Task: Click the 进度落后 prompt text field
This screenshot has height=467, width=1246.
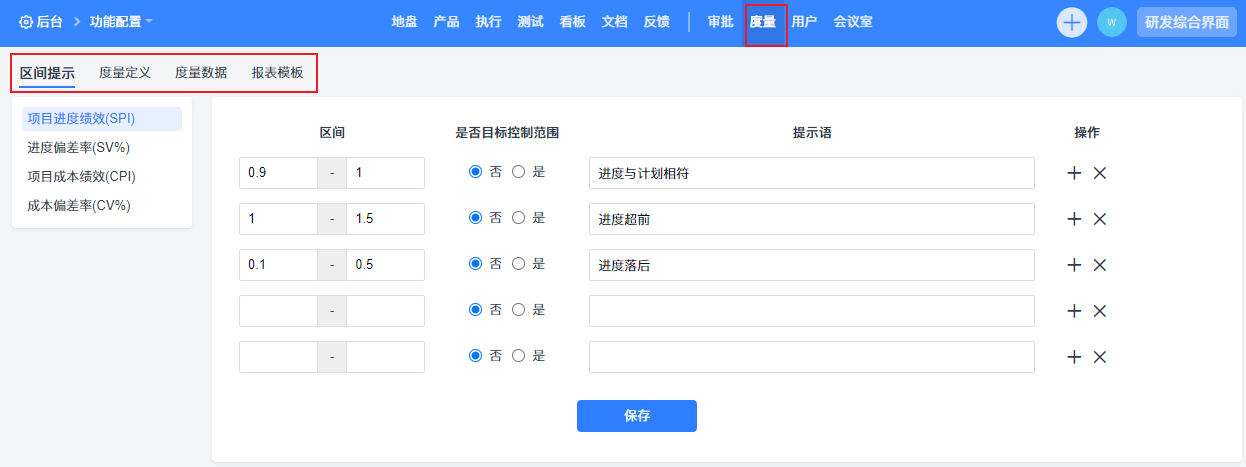Action: (x=811, y=265)
